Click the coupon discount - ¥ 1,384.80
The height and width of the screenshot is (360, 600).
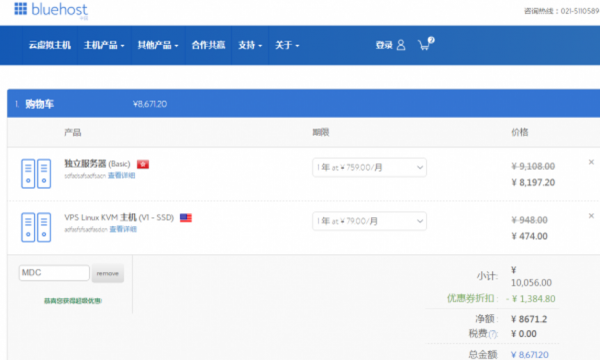click(x=531, y=298)
